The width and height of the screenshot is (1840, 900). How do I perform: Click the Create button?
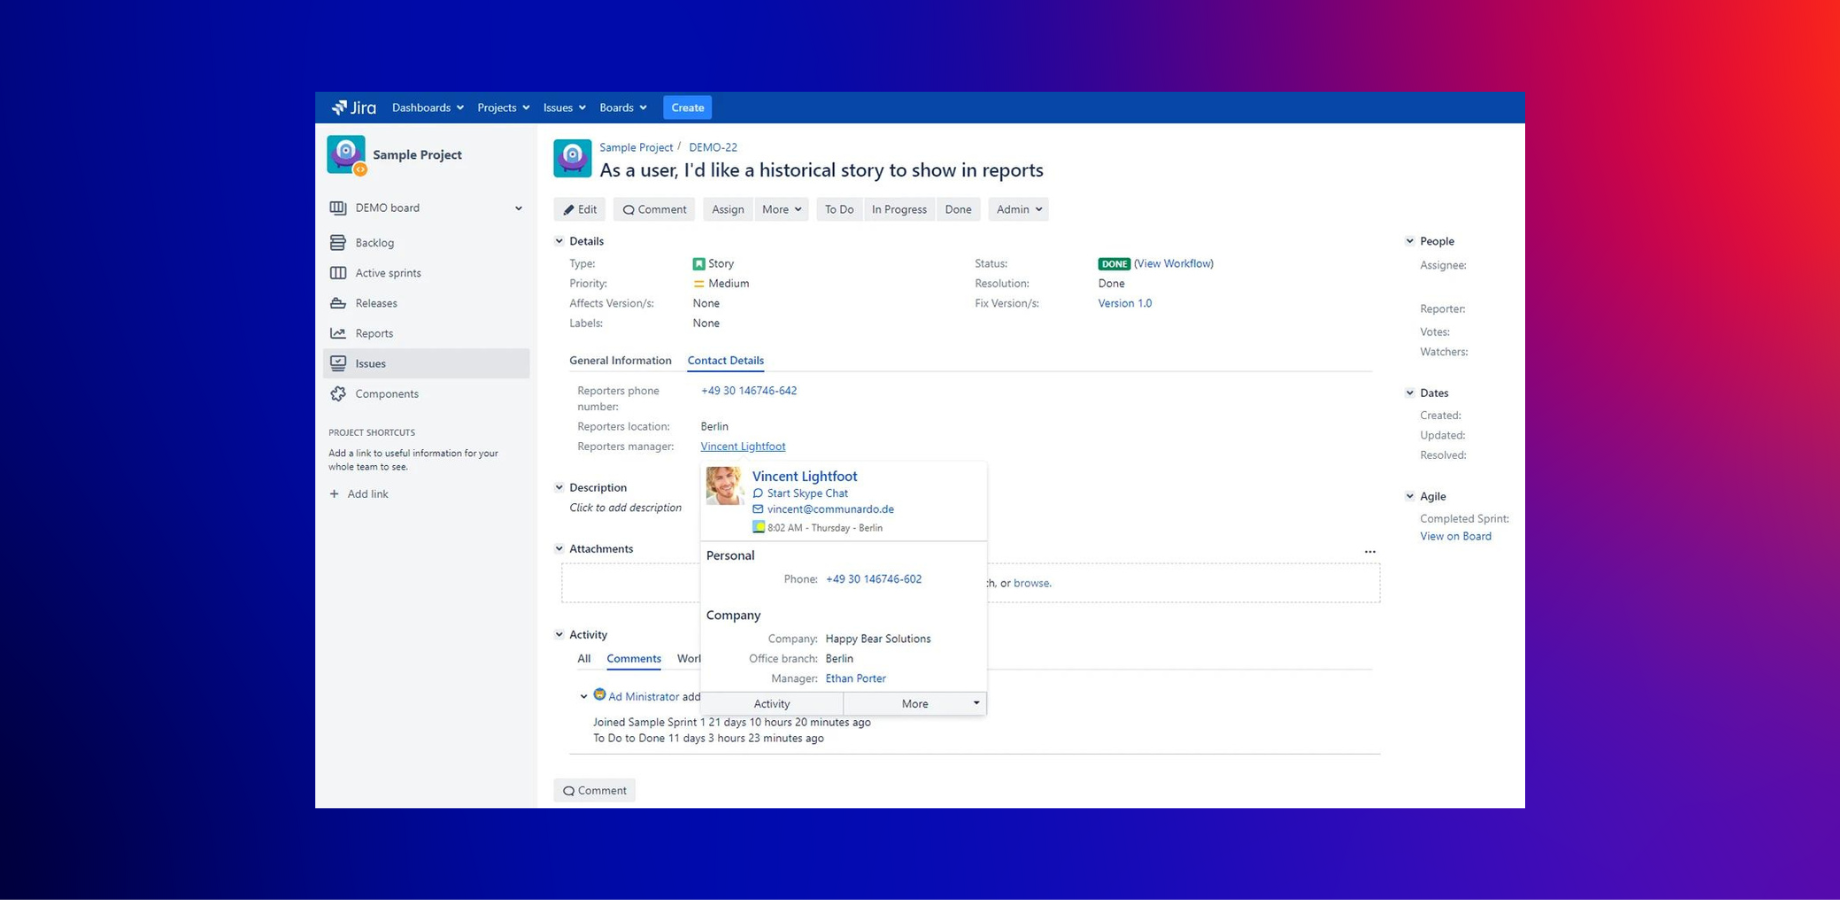pyautogui.click(x=687, y=107)
